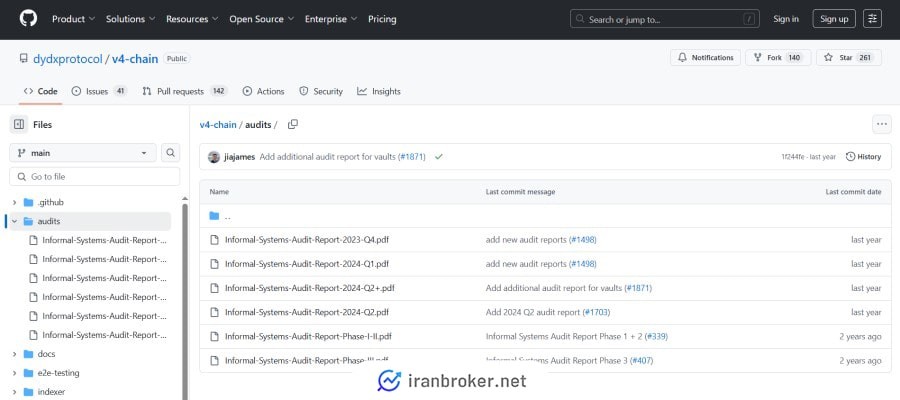The height and width of the screenshot is (400, 900).
Task: Go to parent directory row
Action: tap(545, 216)
